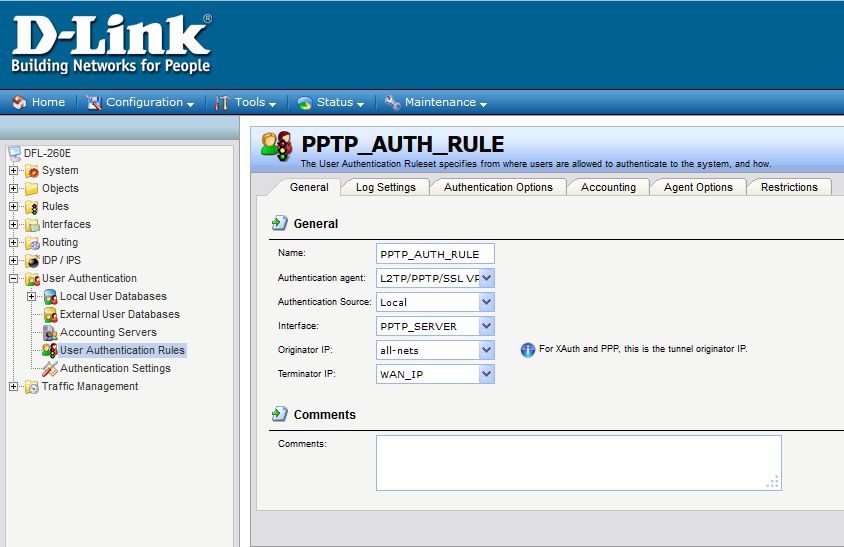Click the Comments section arrow icon
This screenshot has height=547, width=844.
[x=280, y=413]
